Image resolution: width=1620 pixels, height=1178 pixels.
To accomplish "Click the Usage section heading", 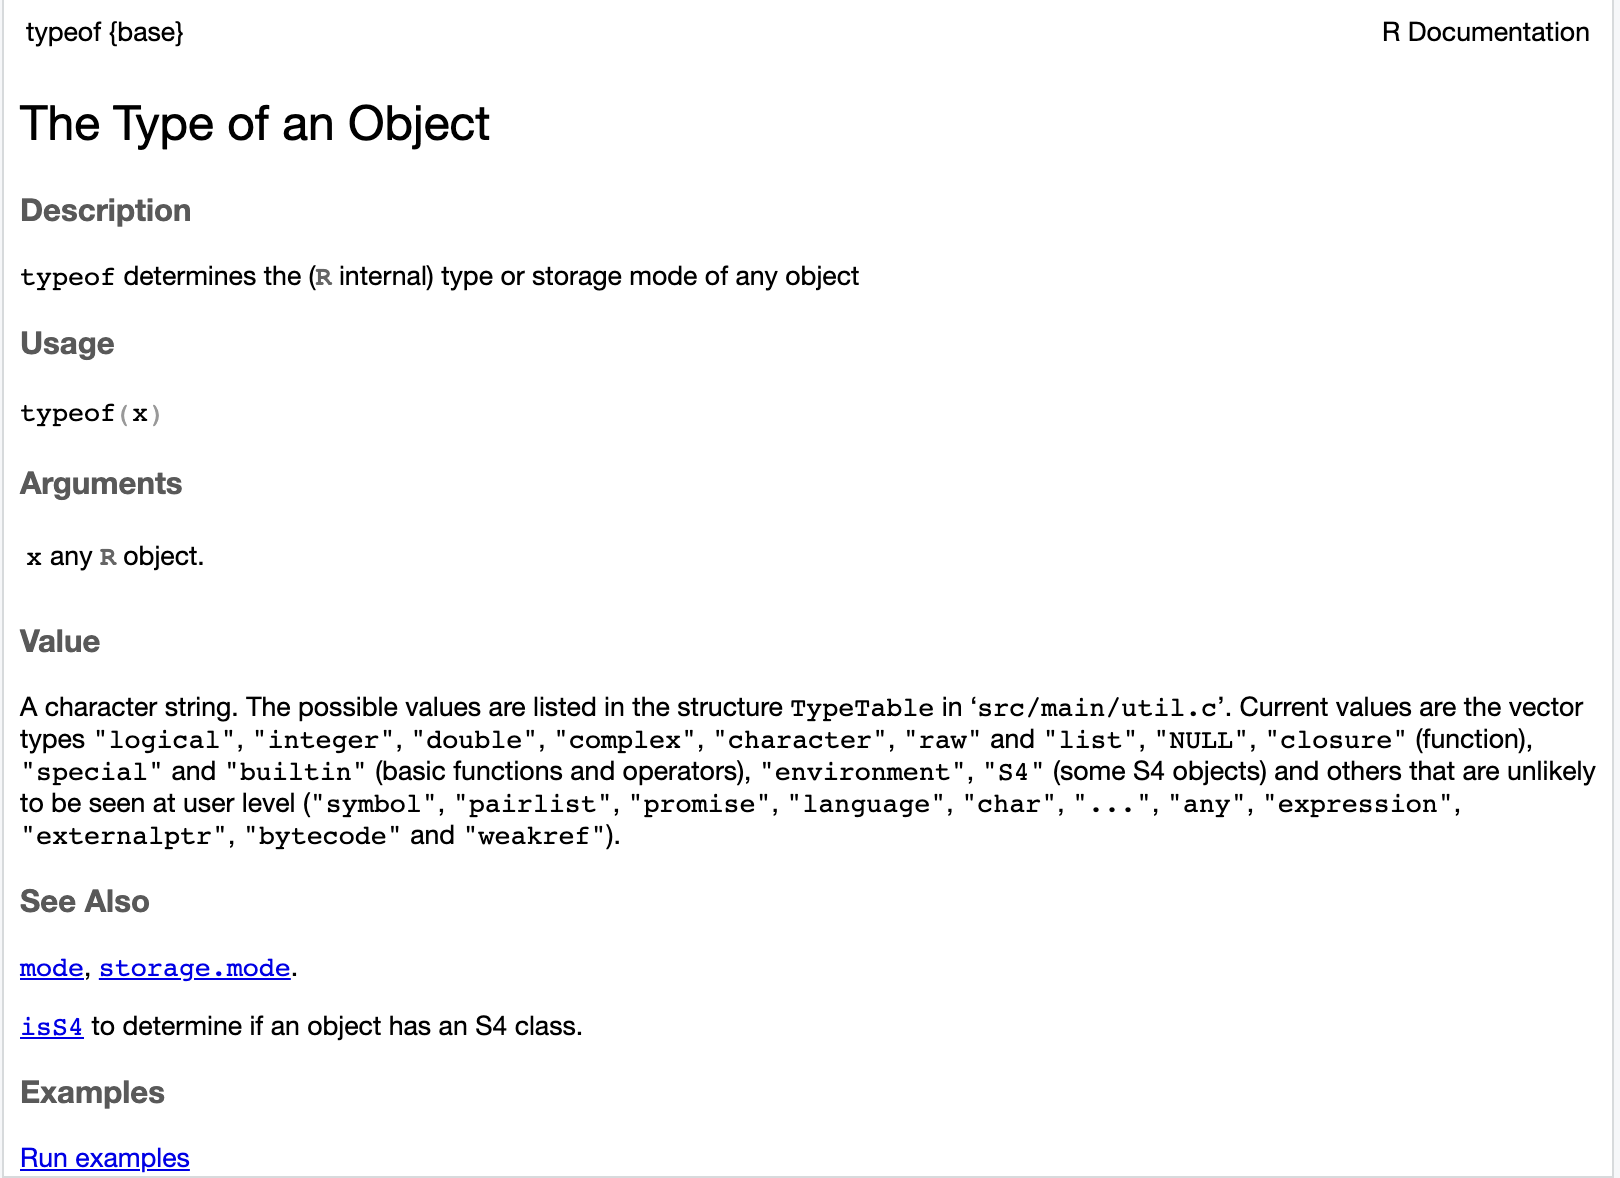I will pyautogui.click(x=67, y=343).
